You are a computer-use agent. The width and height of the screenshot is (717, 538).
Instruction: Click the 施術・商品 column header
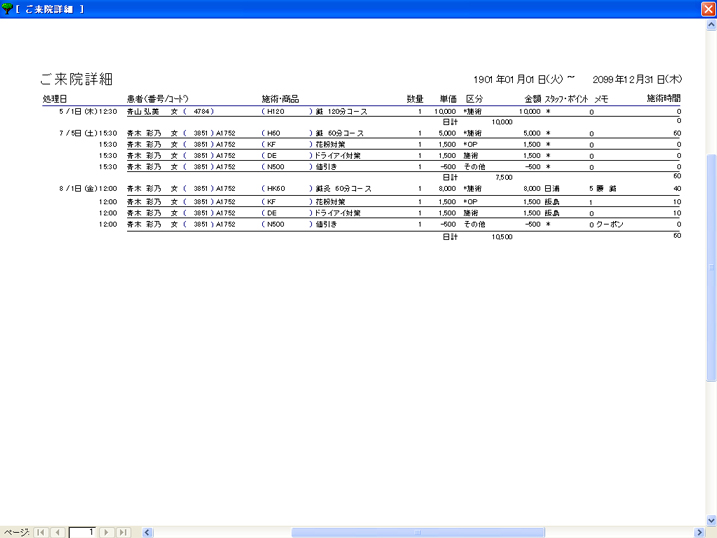[280, 99]
